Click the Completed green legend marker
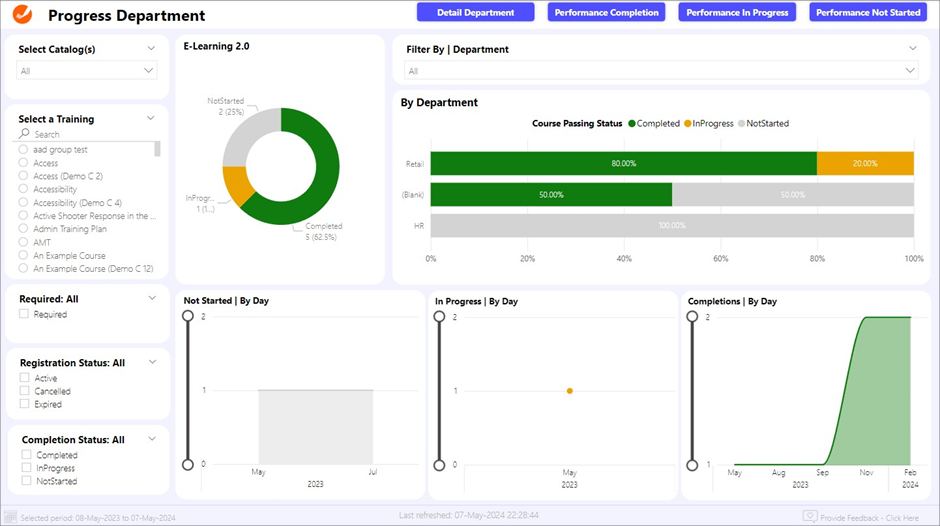Screen dimensions: 940x526 (x=632, y=124)
